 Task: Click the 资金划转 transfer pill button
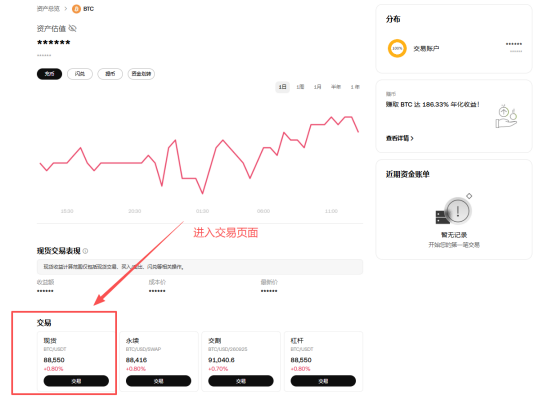[141, 74]
